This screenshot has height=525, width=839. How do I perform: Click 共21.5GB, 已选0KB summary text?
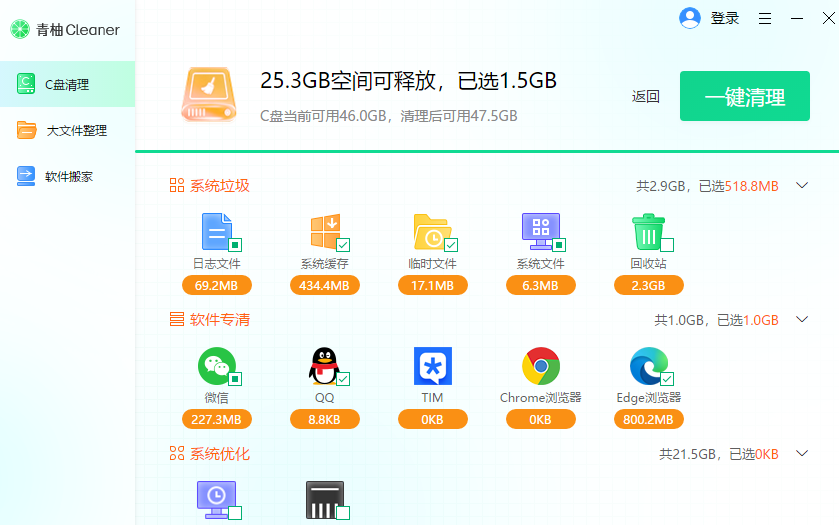click(x=719, y=454)
